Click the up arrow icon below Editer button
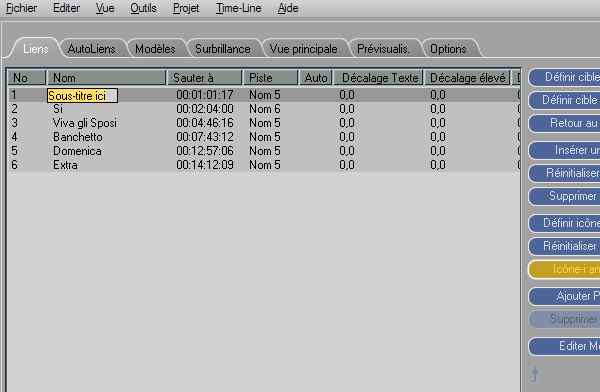Viewport: 600px width, 392px height. [535, 374]
